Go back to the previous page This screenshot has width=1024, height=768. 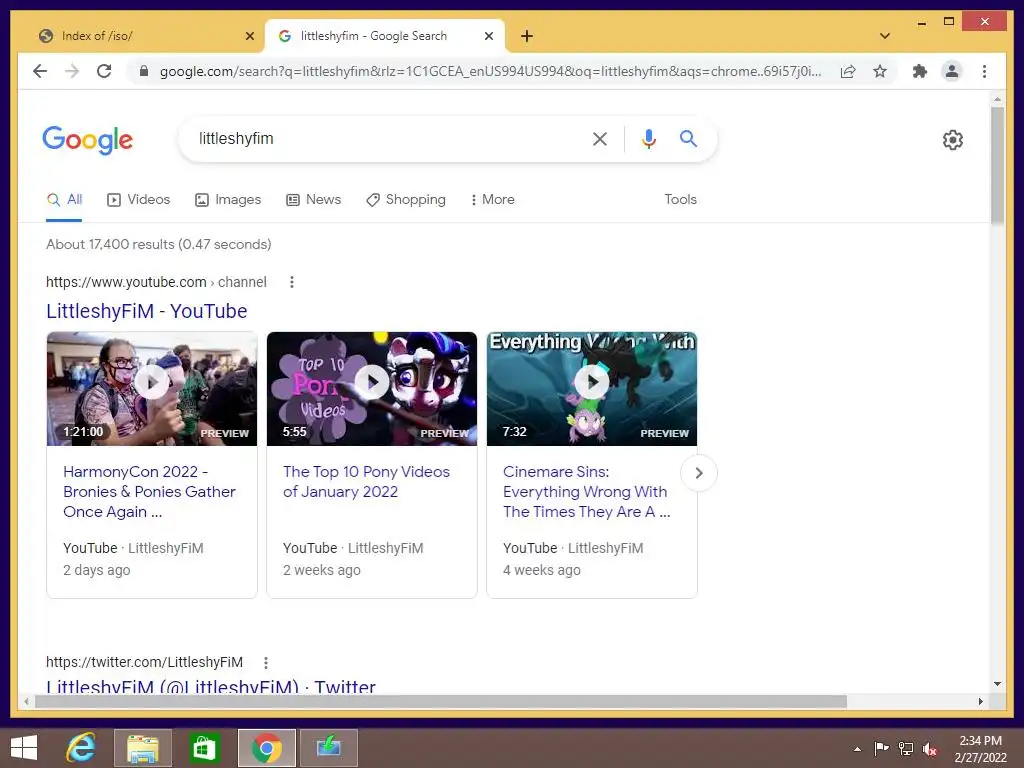(x=40, y=71)
